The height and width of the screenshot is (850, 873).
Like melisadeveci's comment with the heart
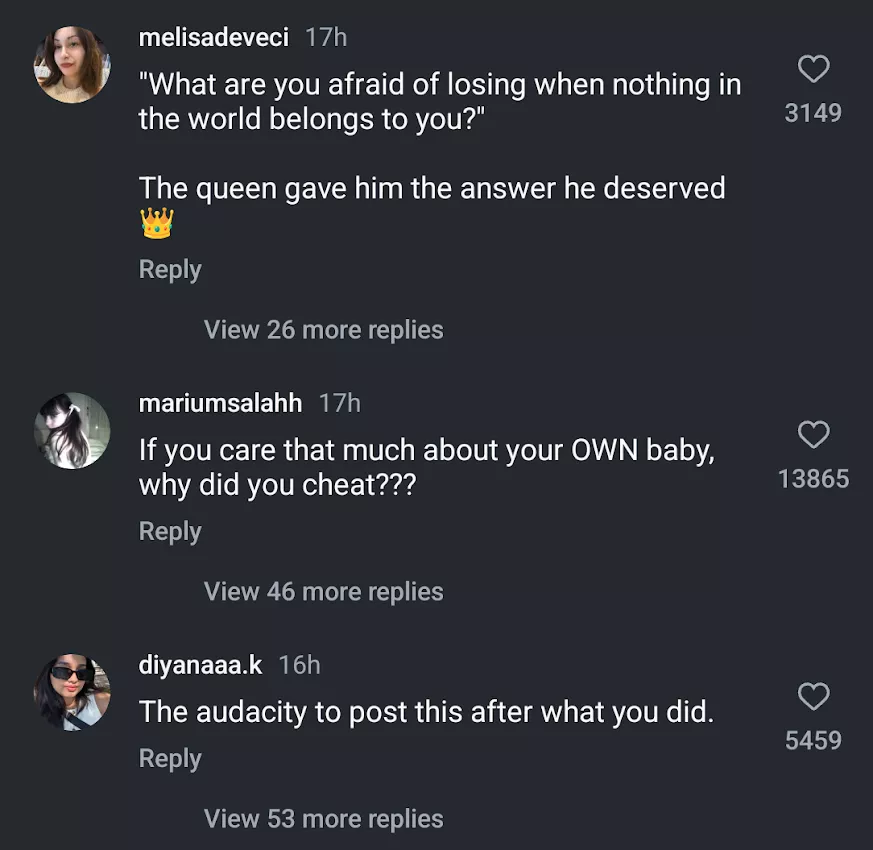[813, 69]
